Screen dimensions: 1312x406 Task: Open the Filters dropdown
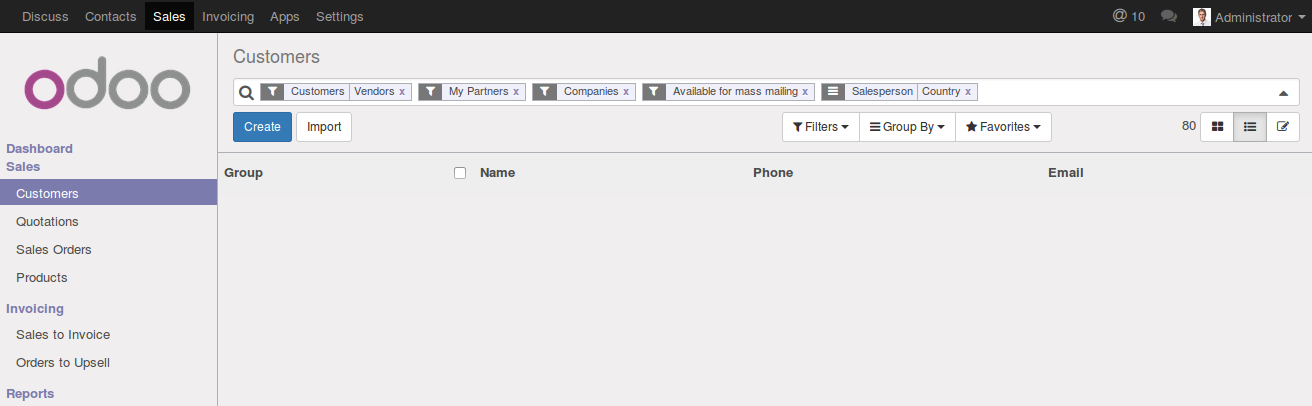[x=820, y=127]
